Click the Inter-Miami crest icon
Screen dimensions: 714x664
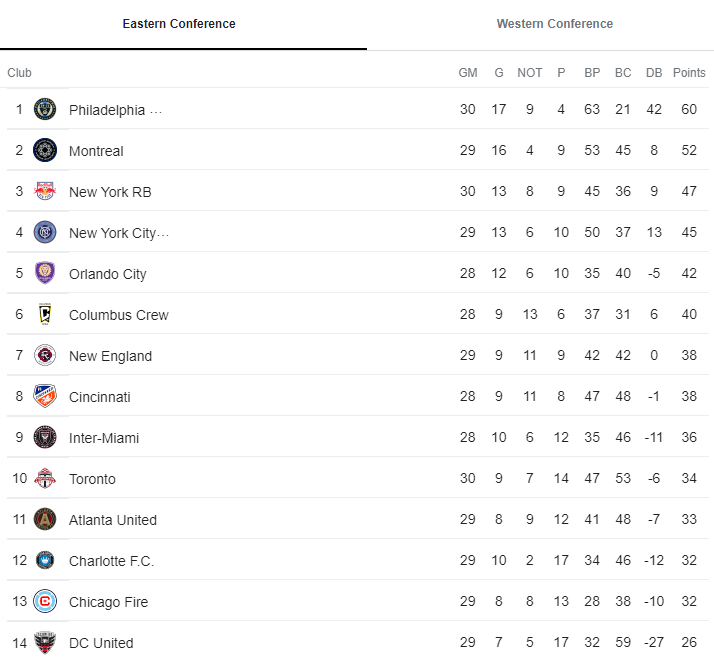45,437
